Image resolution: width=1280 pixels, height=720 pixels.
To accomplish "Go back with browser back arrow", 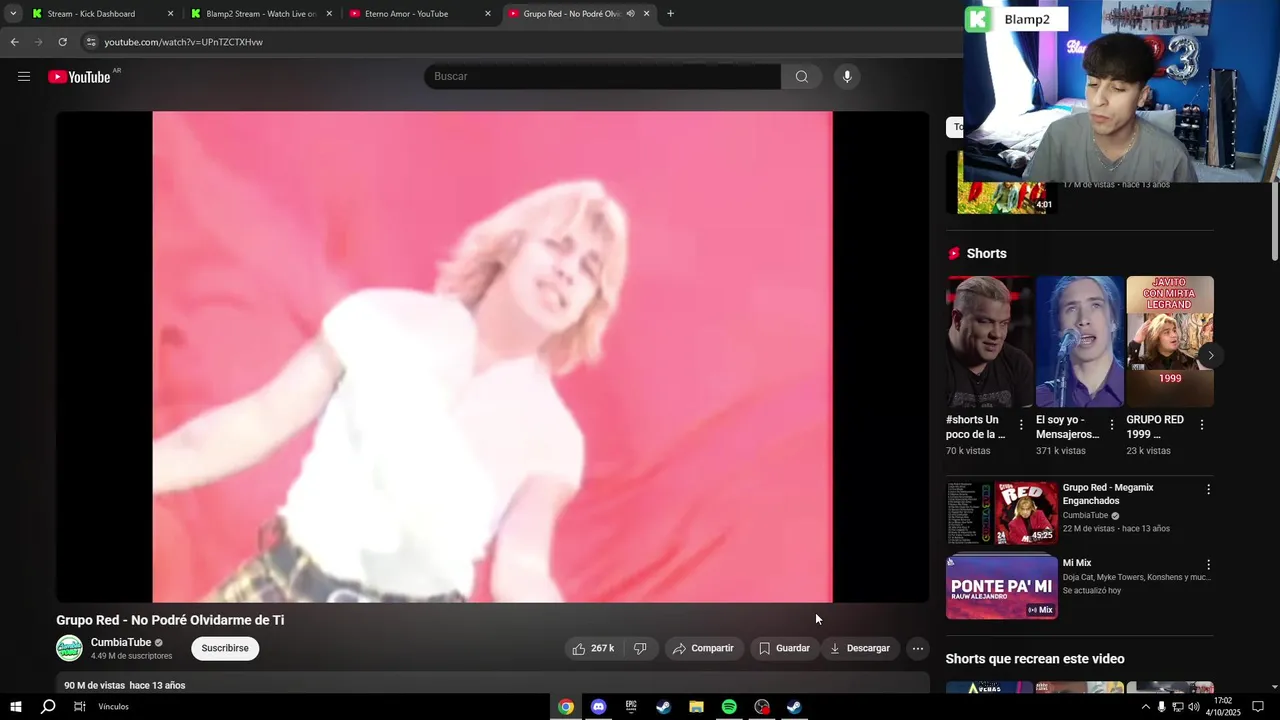I will click(x=14, y=42).
